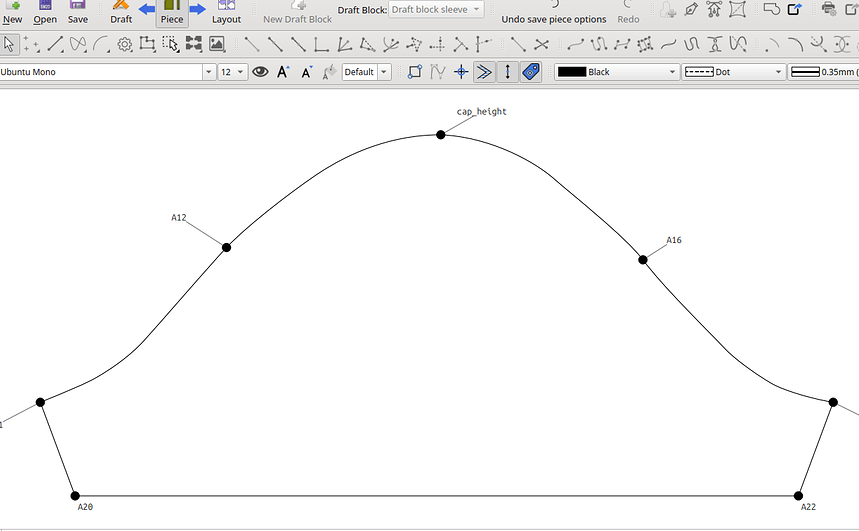Toggle the piece label tag display
859x531 pixels.
pos(531,72)
